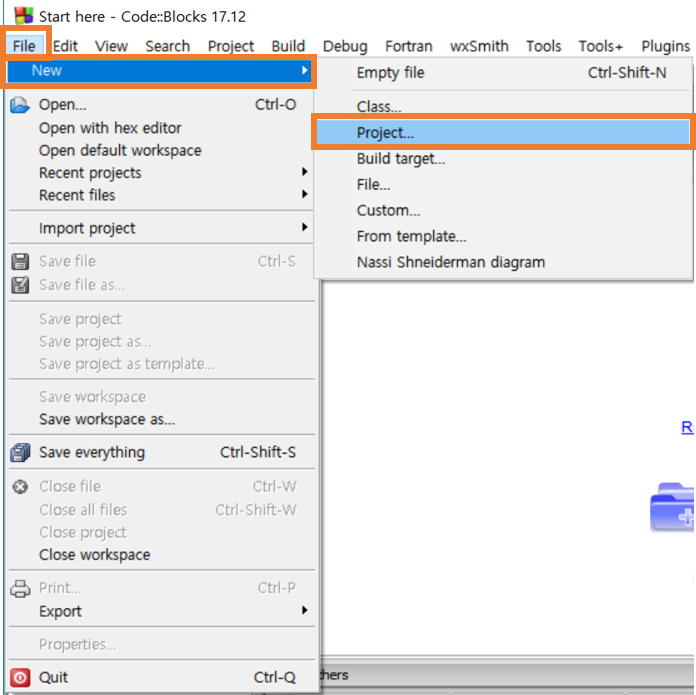Image resolution: width=696 pixels, height=695 pixels.
Task: Open the Fortran menu
Action: [408, 46]
